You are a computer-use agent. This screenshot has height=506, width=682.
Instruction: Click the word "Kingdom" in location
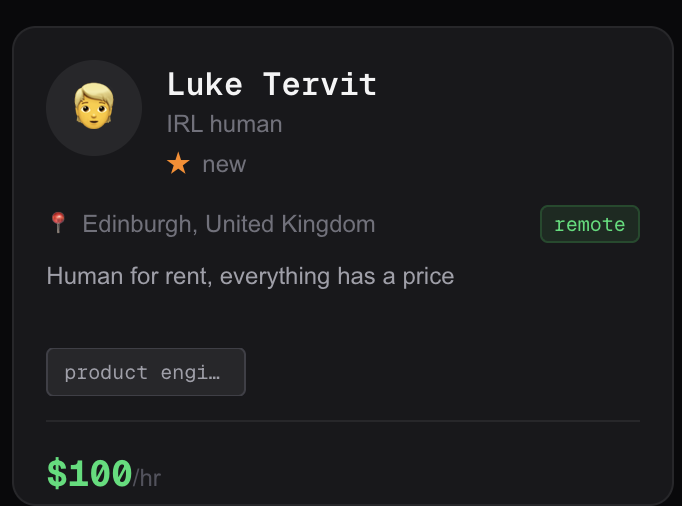pyautogui.click(x=328, y=224)
